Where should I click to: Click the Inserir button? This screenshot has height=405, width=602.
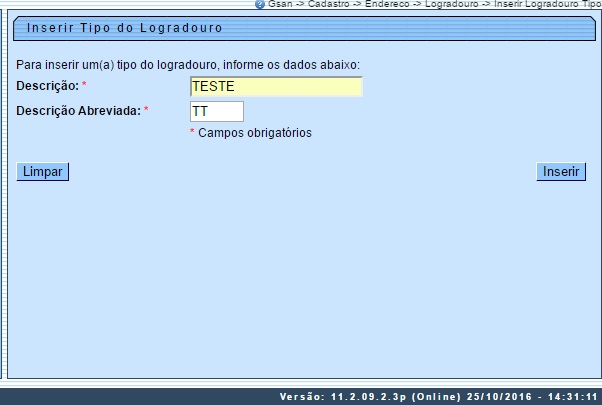[x=561, y=172]
